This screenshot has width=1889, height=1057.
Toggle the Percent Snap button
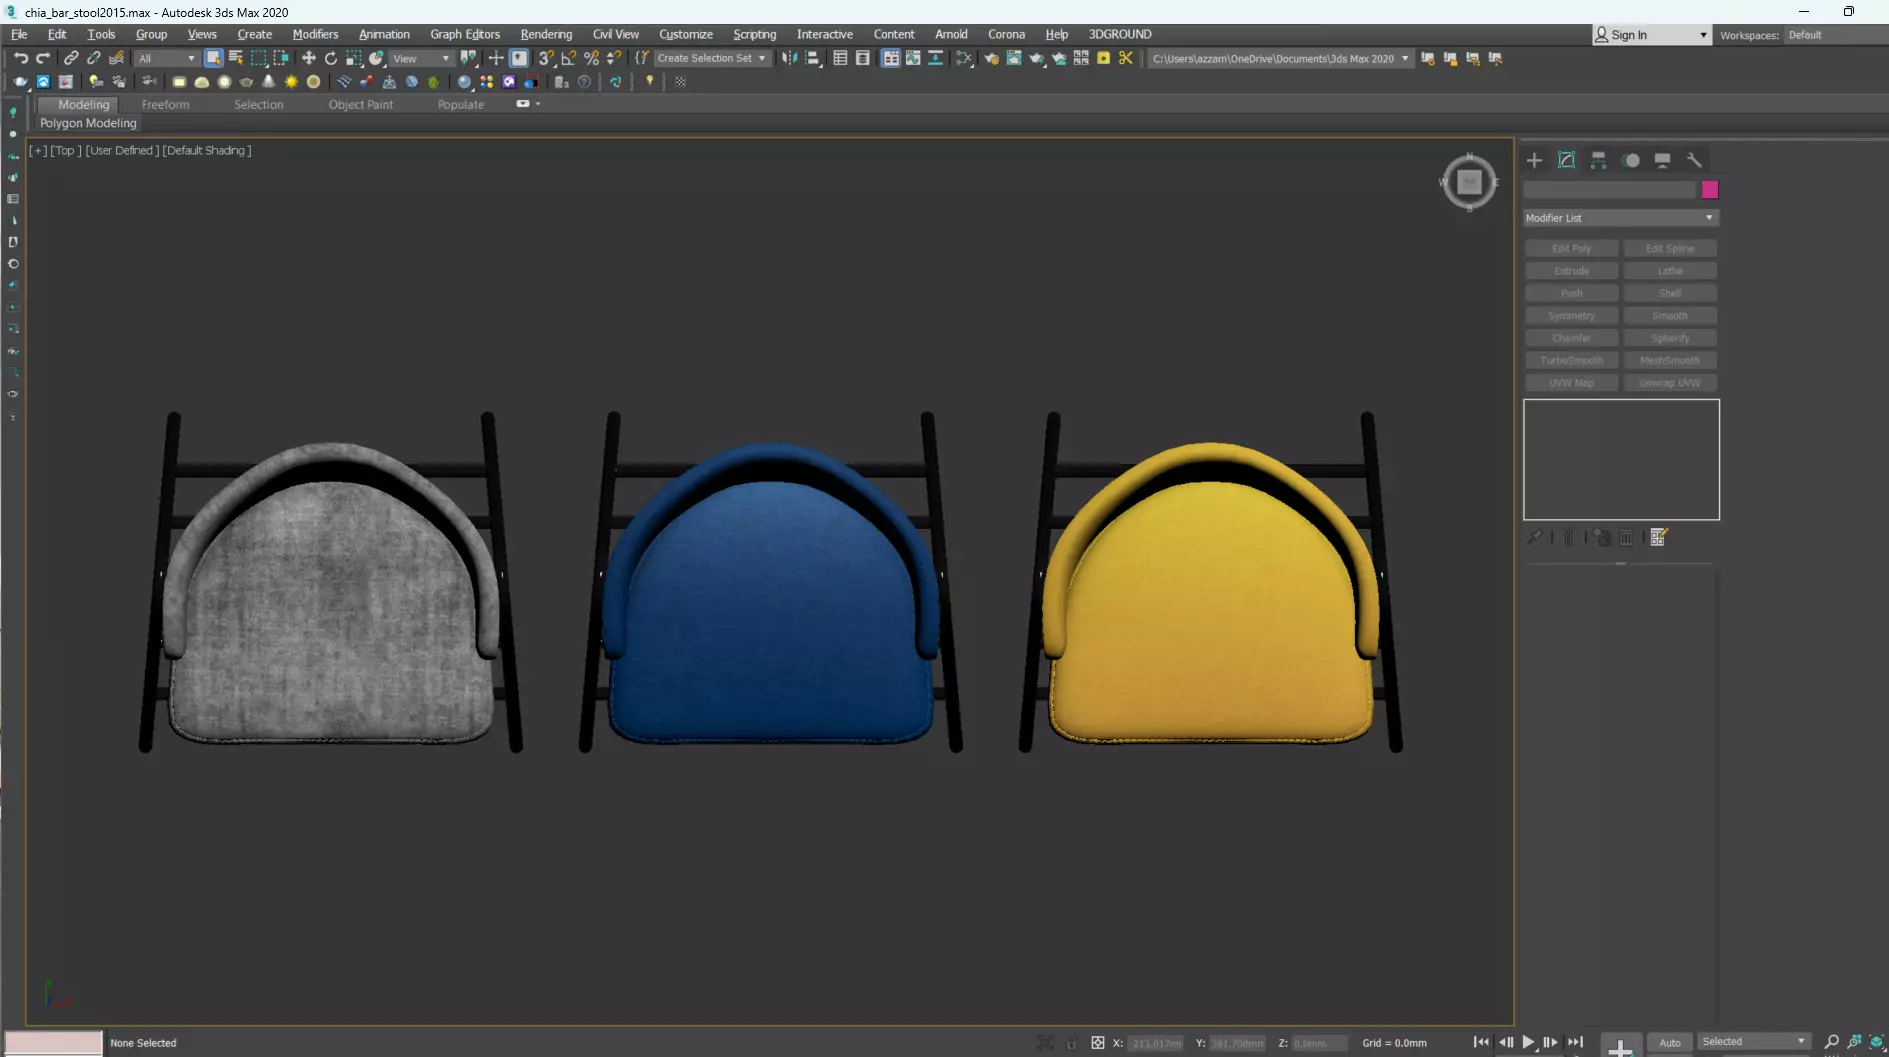click(x=592, y=58)
